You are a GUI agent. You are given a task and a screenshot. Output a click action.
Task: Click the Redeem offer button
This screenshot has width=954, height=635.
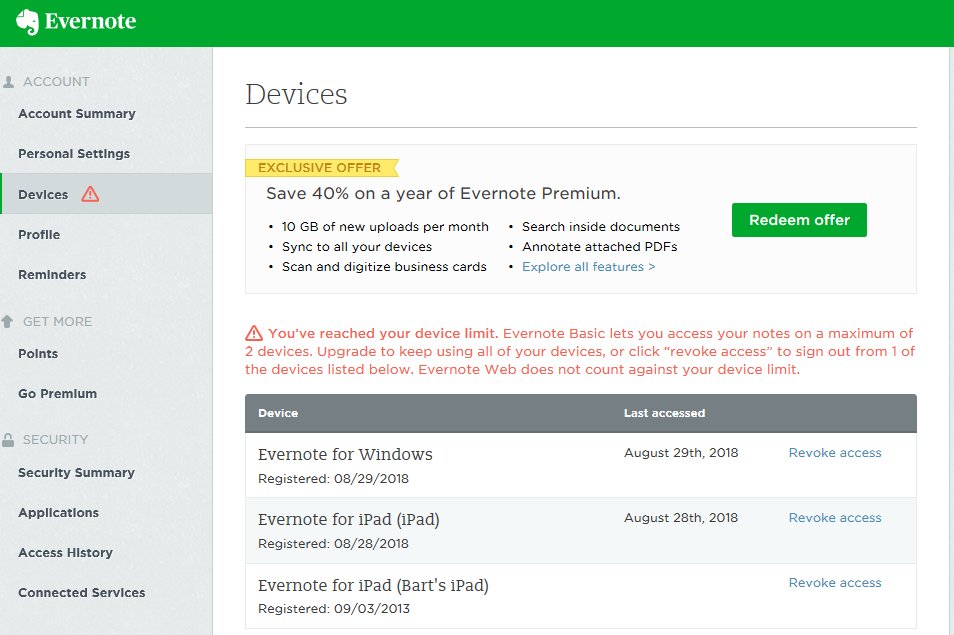pyautogui.click(x=799, y=220)
